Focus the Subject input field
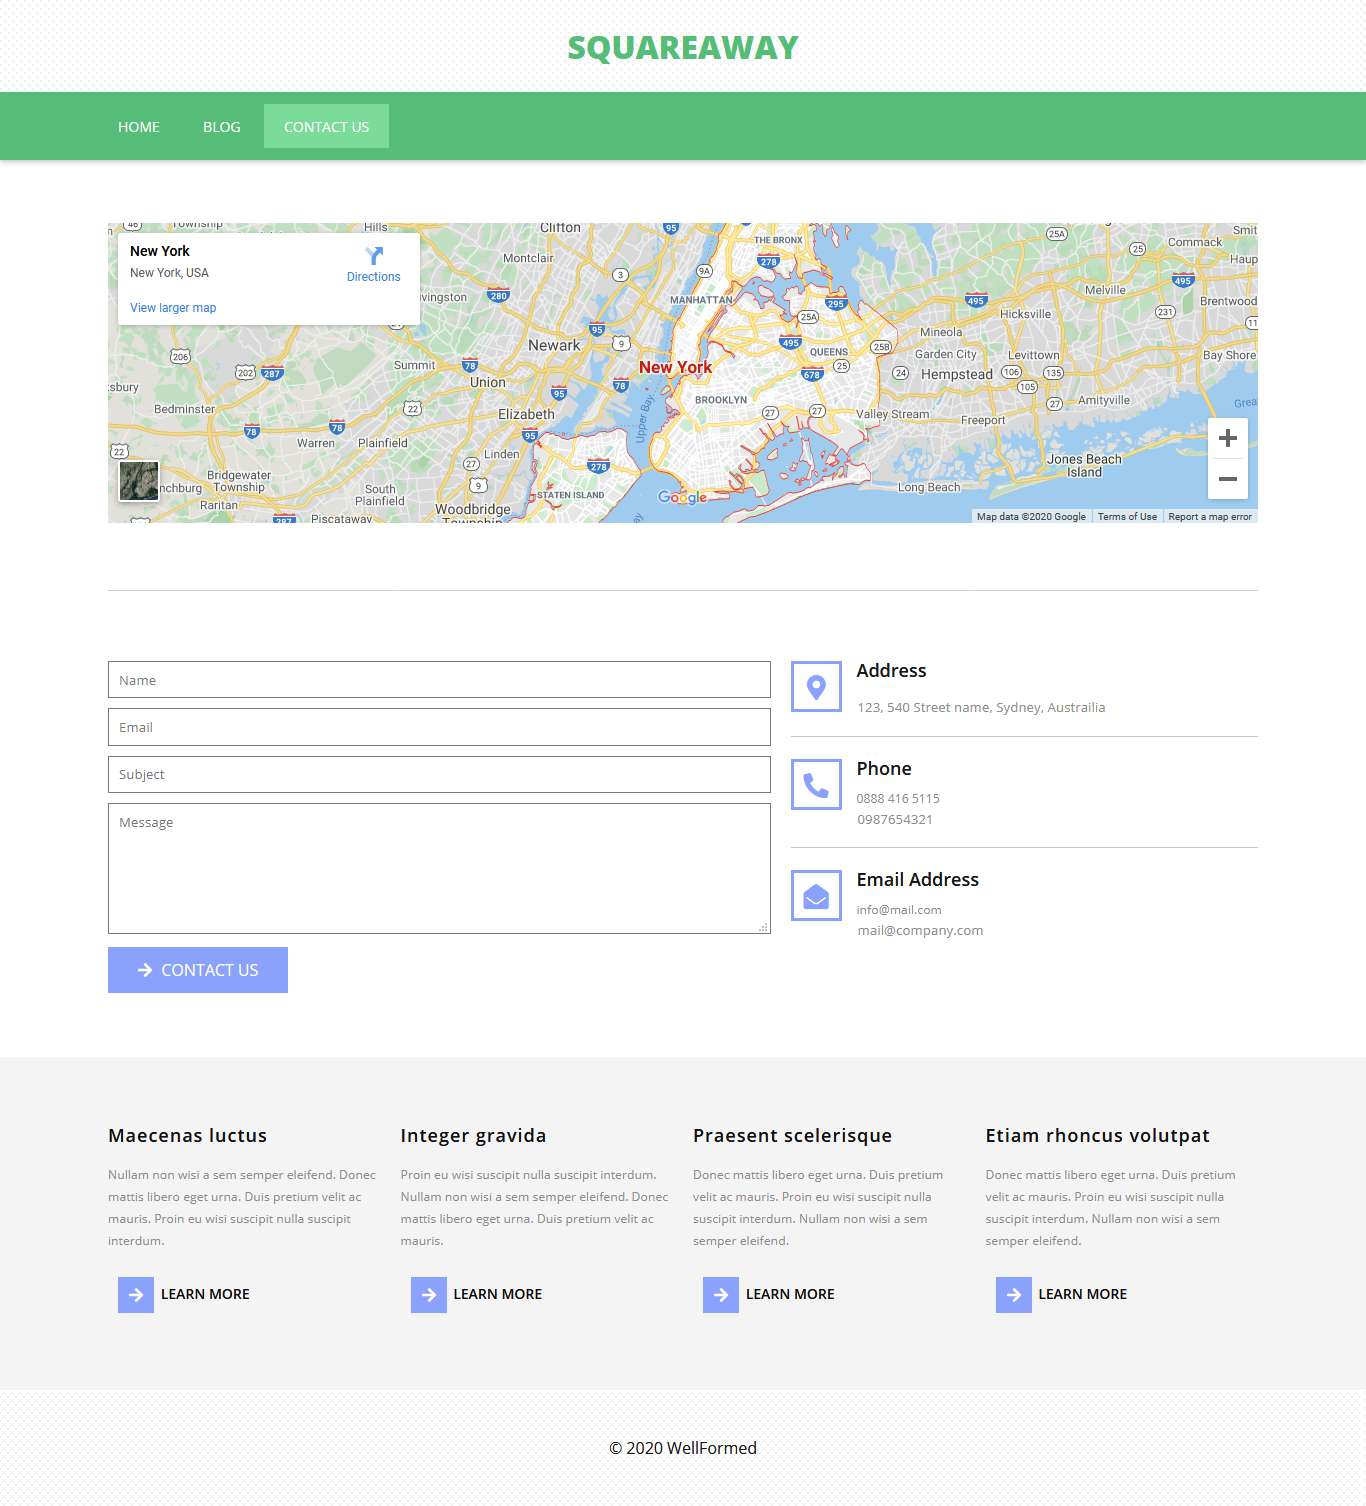 (439, 774)
